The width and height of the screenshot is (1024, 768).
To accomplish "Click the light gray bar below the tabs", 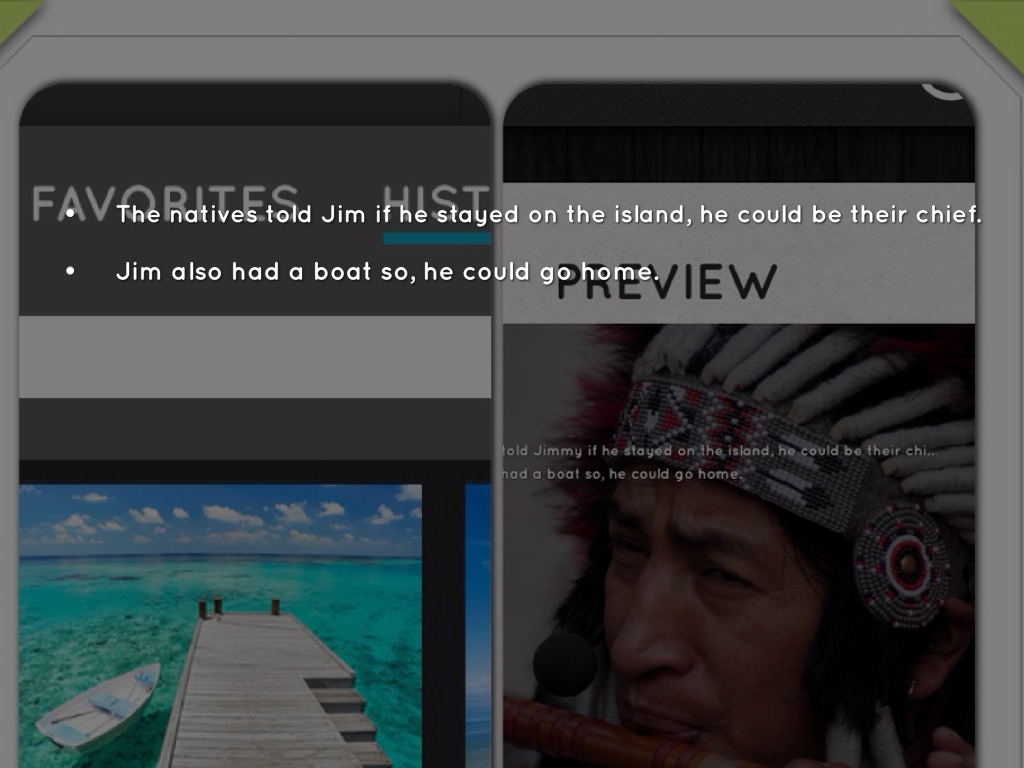I will click(255, 357).
